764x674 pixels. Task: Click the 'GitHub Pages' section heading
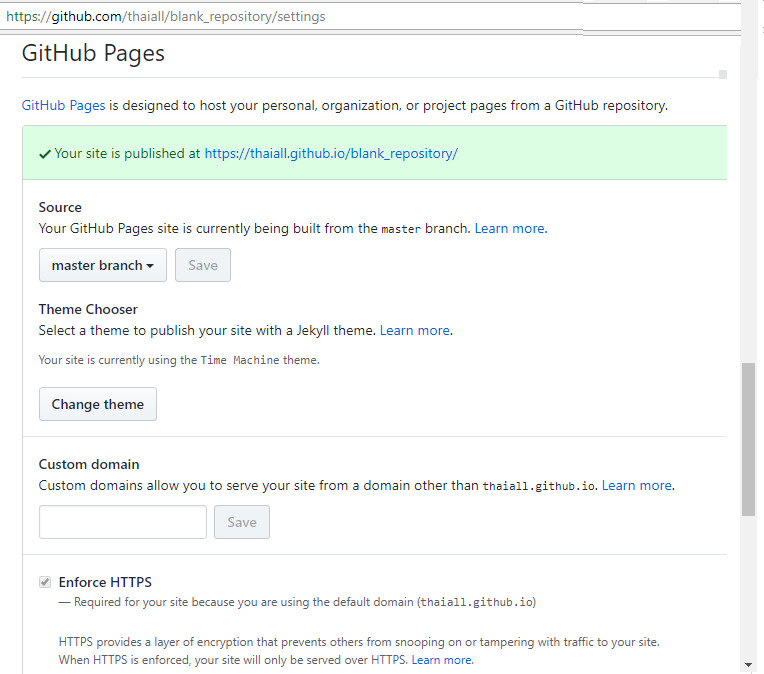(x=93, y=53)
